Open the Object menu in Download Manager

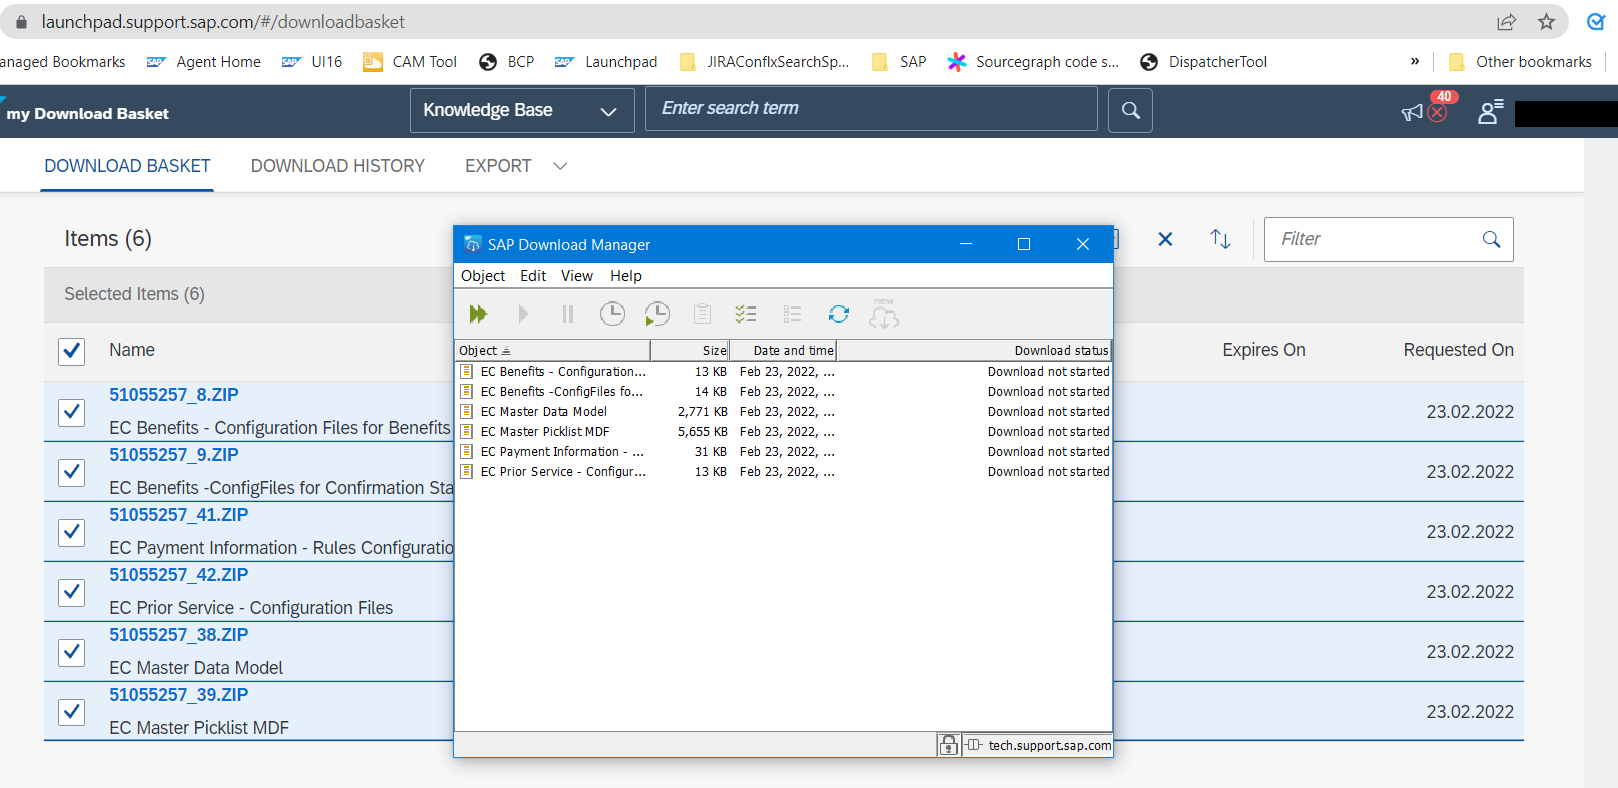(483, 276)
